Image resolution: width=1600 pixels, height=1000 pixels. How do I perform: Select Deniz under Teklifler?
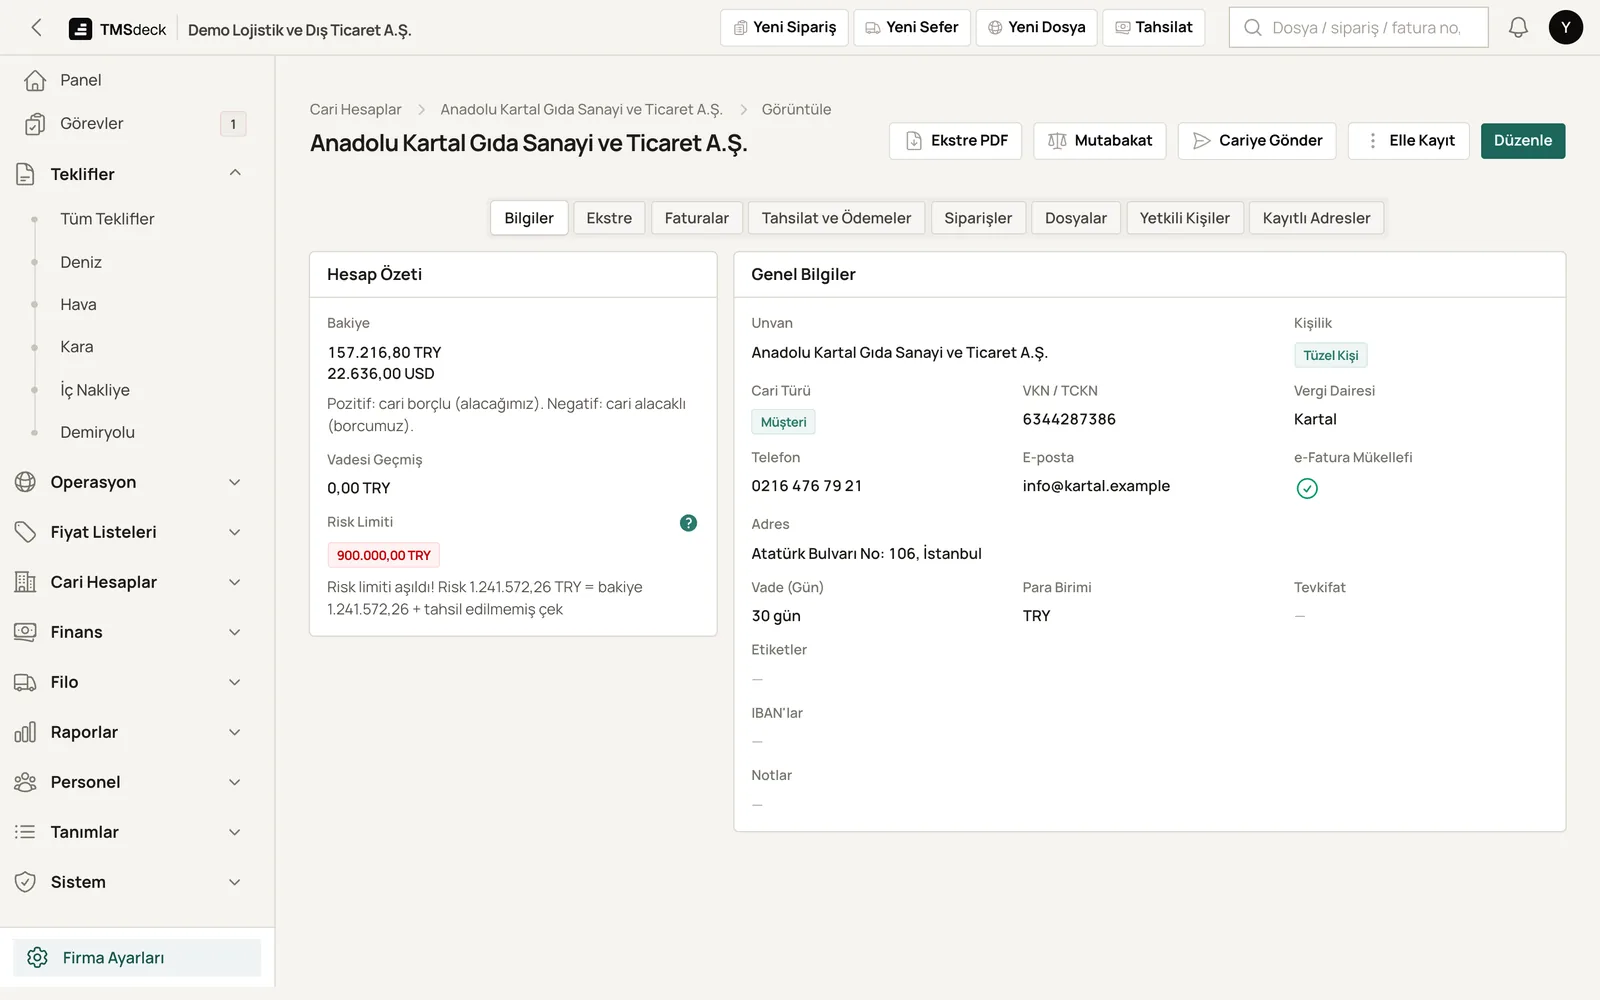coord(81,262)
